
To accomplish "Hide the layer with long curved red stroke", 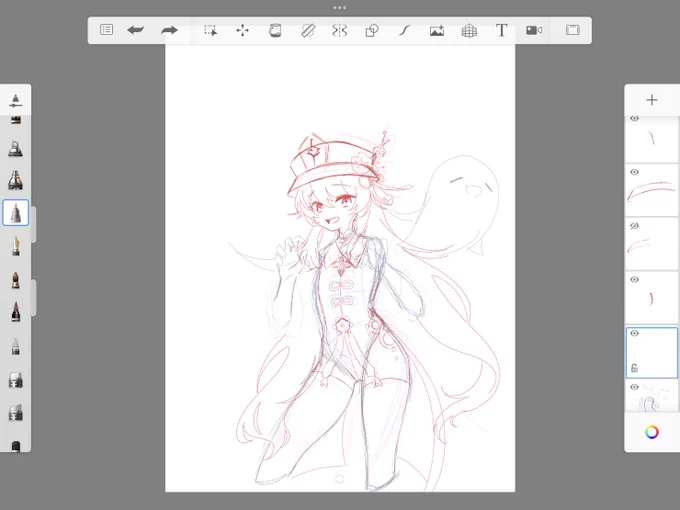I will point(634,172).
